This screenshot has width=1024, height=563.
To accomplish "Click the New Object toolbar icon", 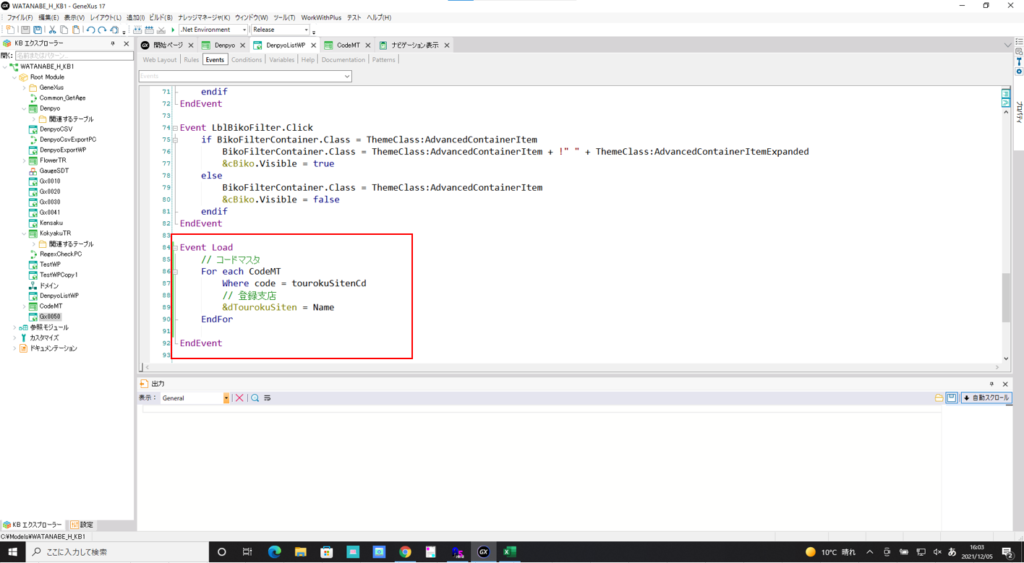I will click(x=10, y=30).
